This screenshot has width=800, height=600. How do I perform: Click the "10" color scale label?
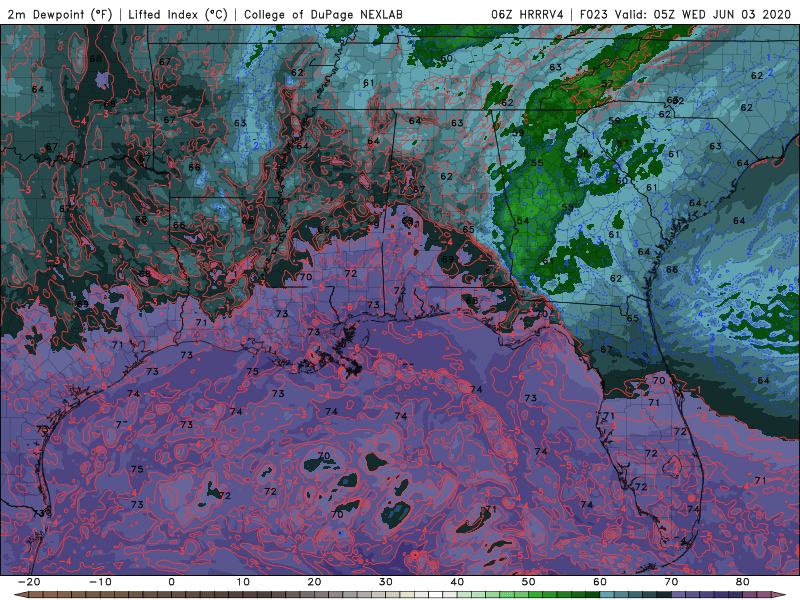(243, 582)
